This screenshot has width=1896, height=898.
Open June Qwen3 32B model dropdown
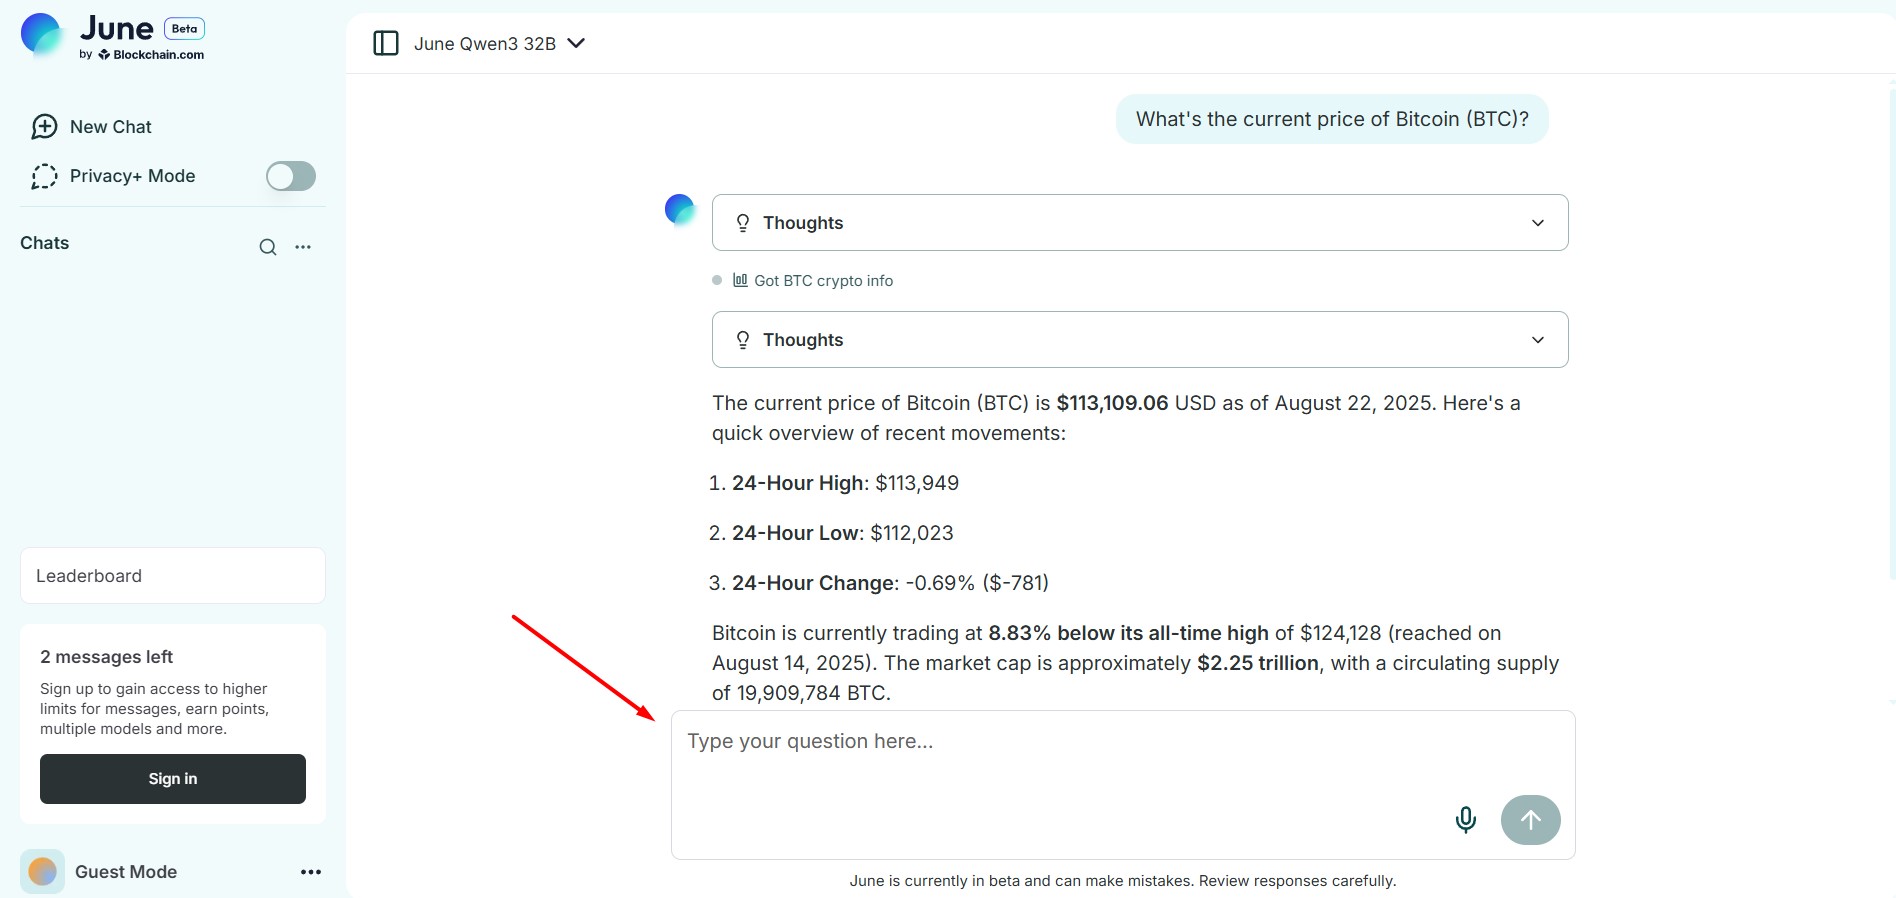point(499,43)
